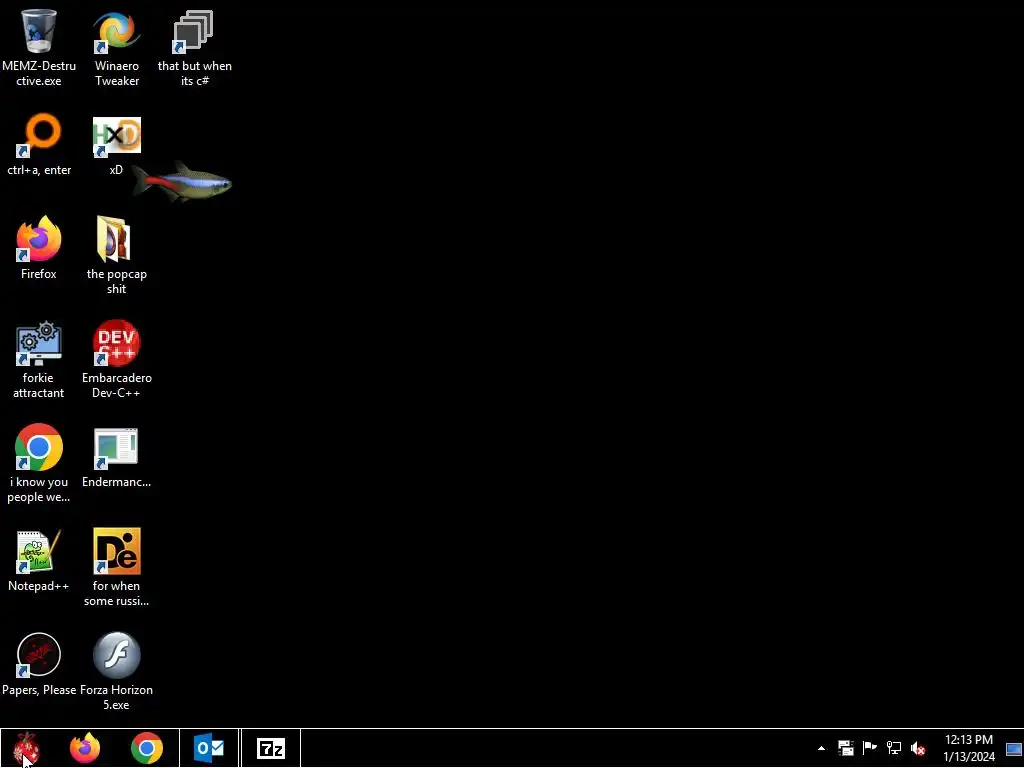Expand hidden system tray icons arrow
Screen dimensions: 1024x768
click(822, 748)
